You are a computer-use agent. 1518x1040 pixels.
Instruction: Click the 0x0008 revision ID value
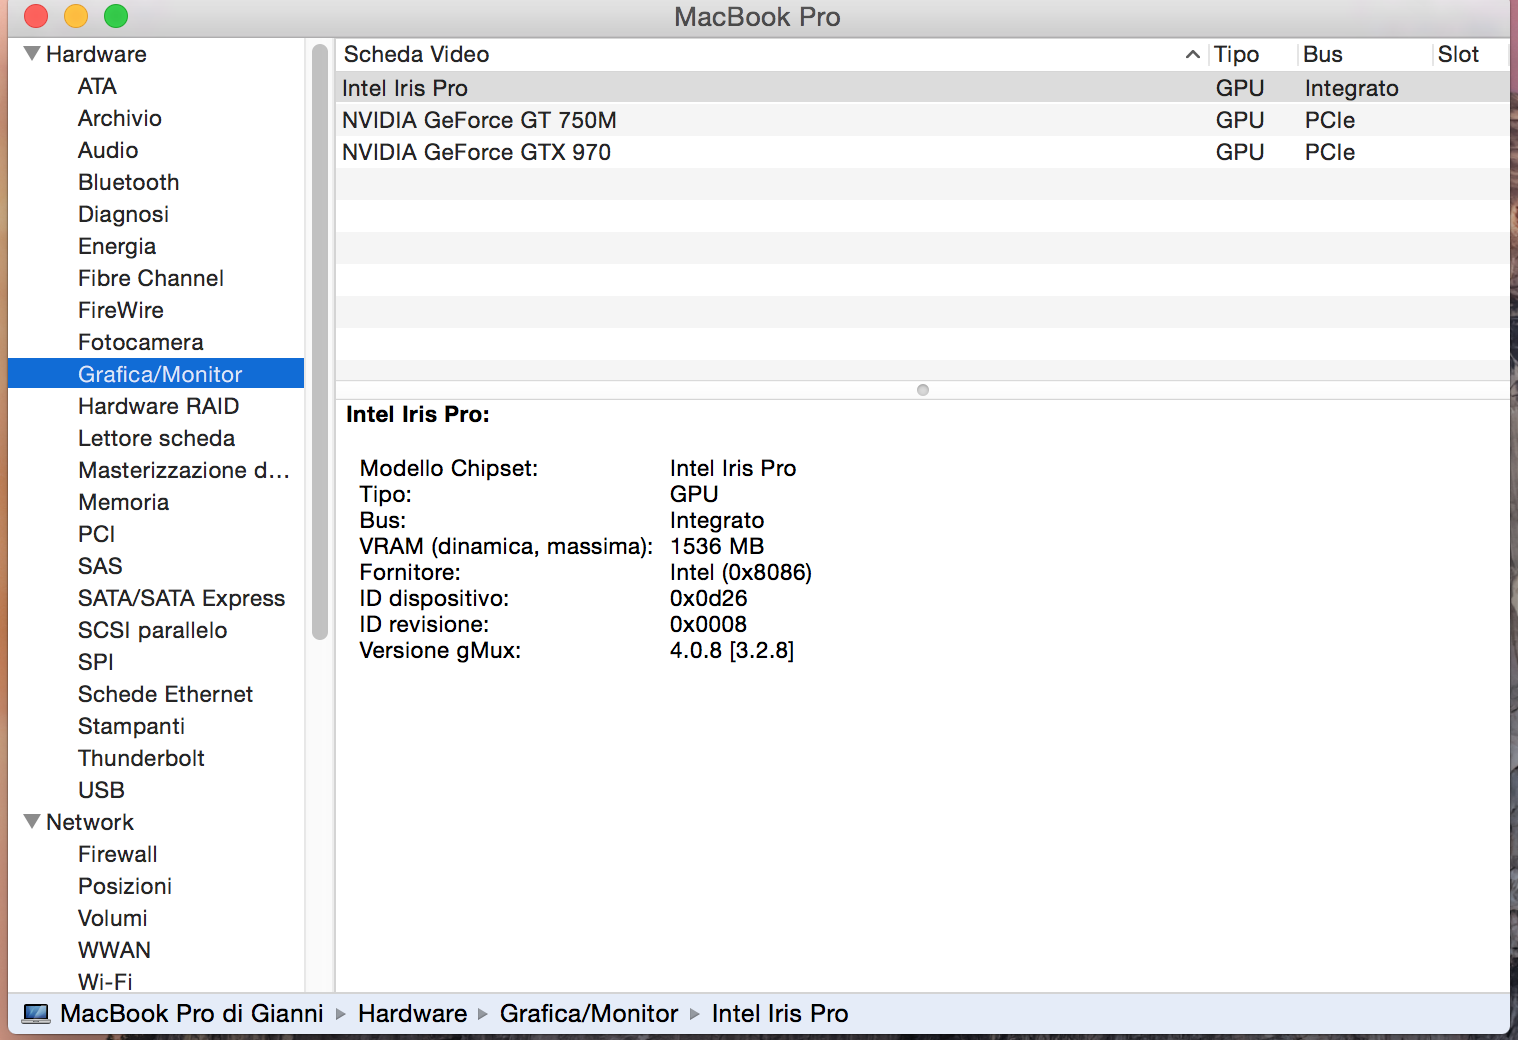(x=708, y=624)
